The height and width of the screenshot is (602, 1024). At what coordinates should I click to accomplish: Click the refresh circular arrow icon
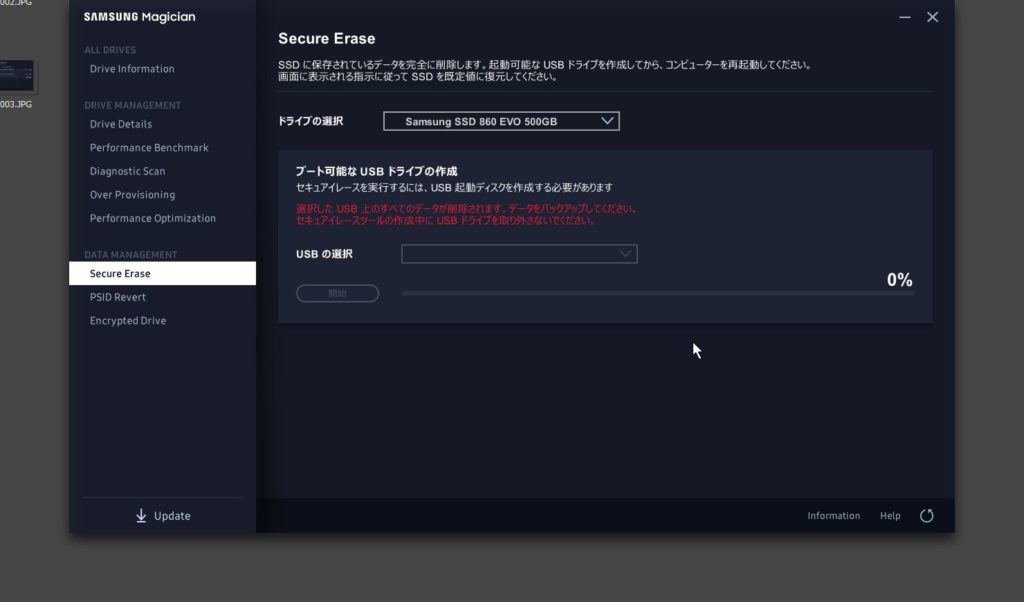pos(926,516)
